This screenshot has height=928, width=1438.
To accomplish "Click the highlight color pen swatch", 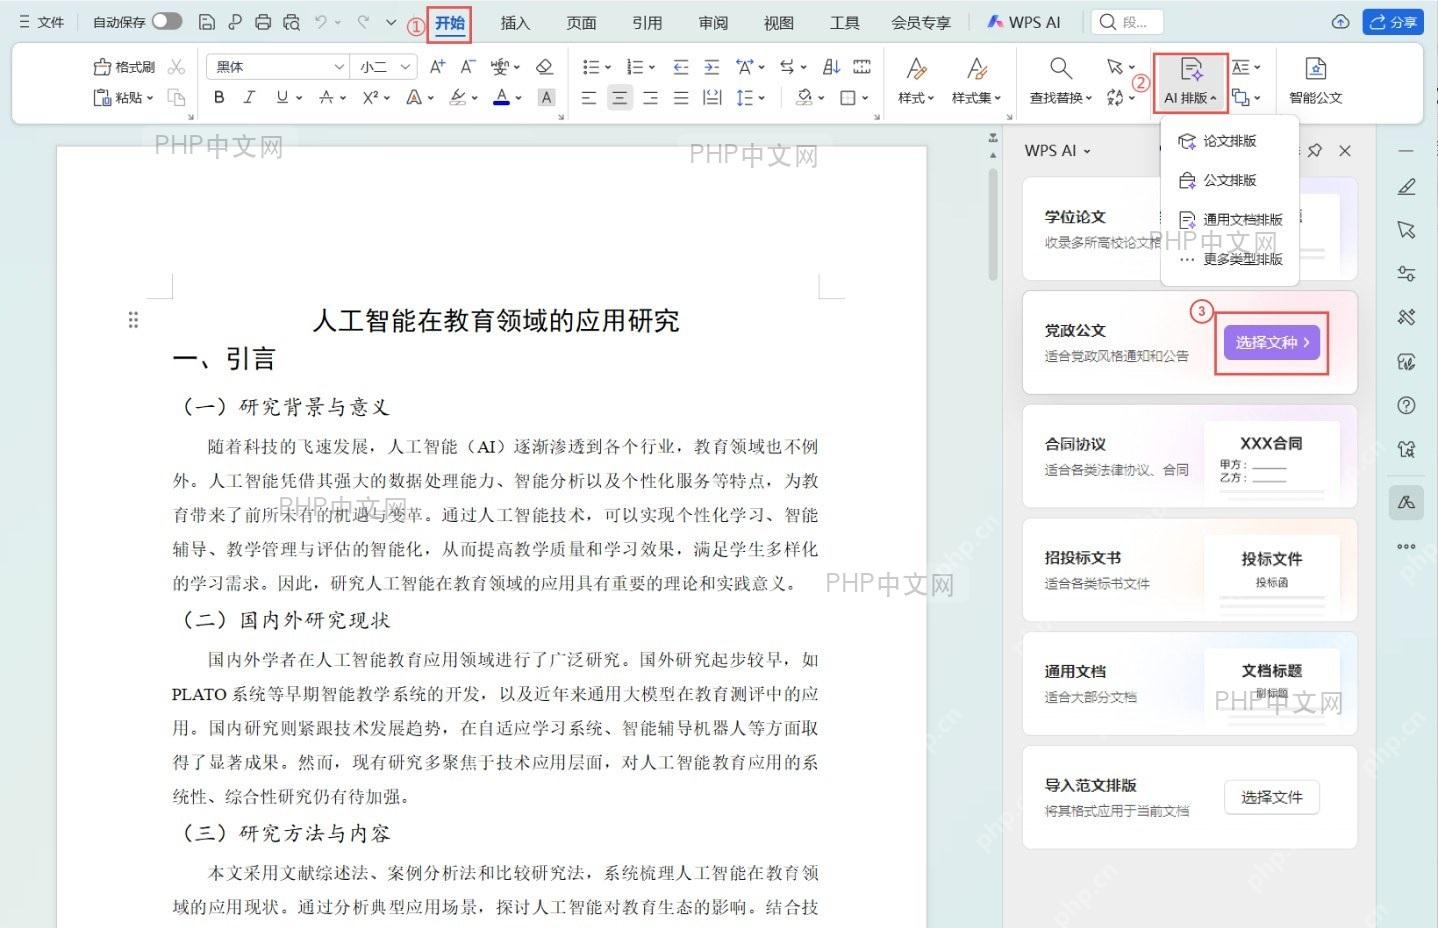I will pyautogui.click(x=458, y=98).
